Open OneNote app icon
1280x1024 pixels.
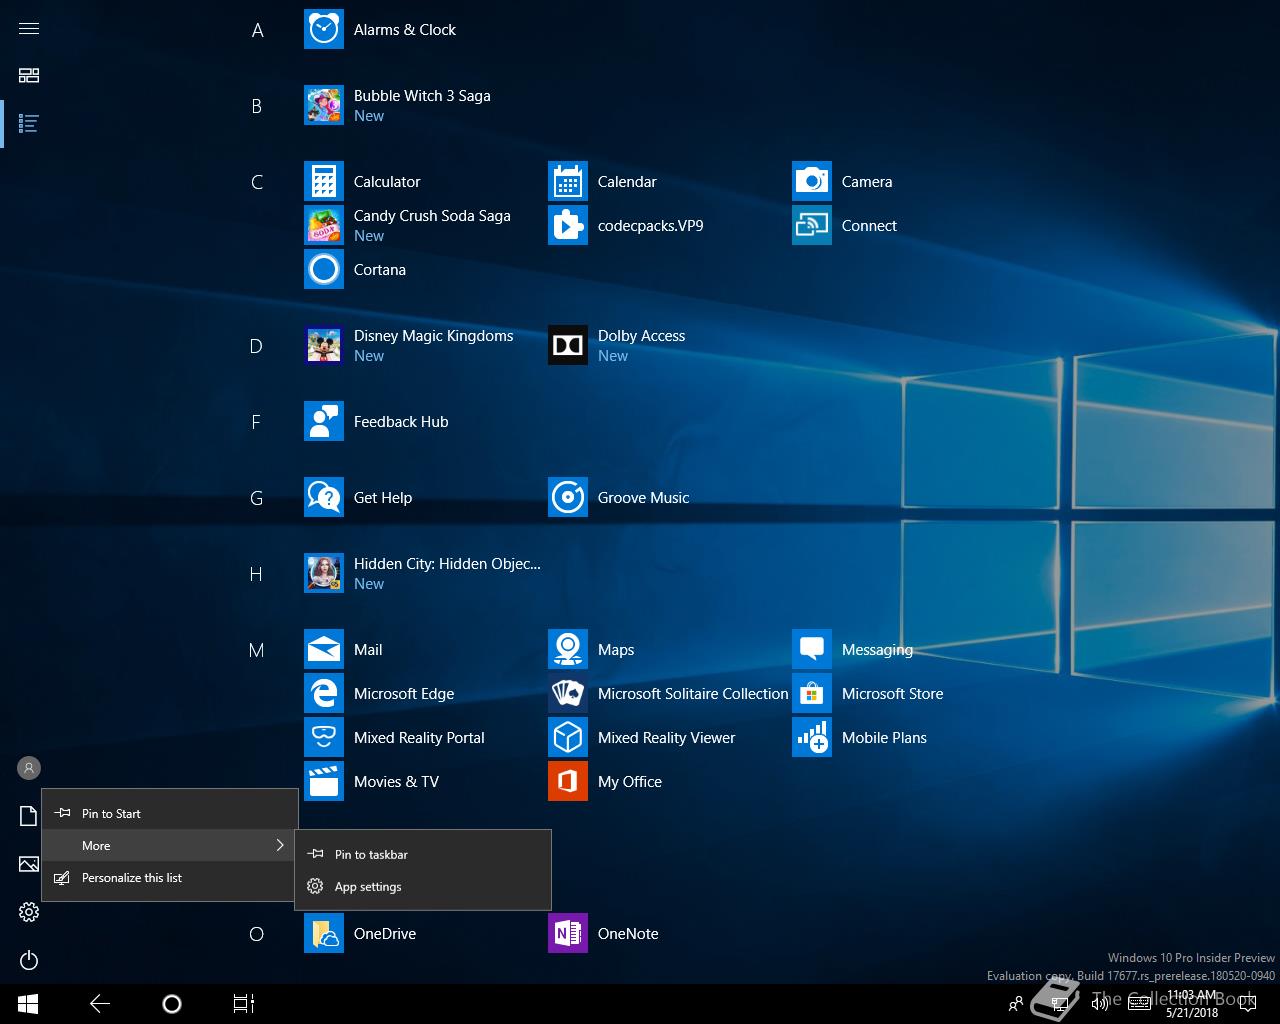[568, 933]
